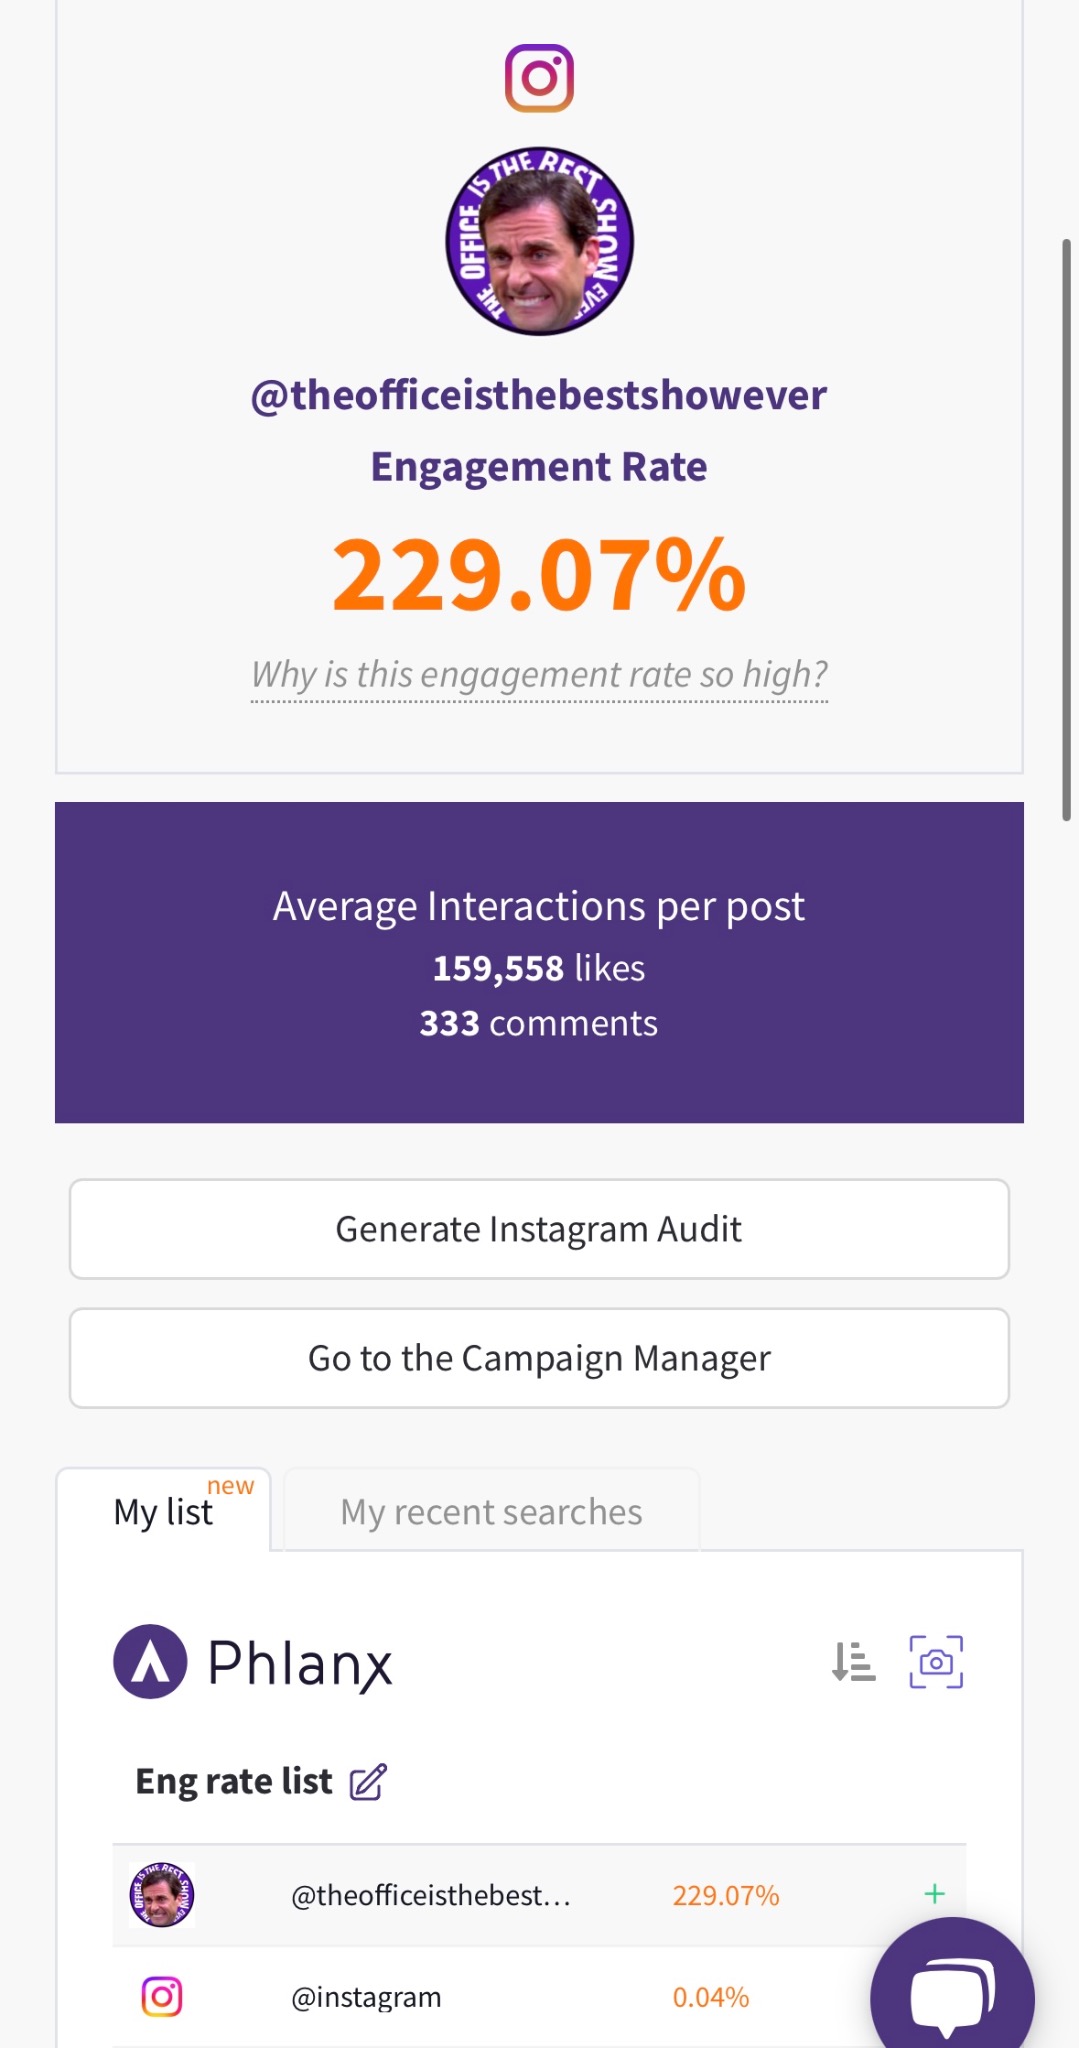This screenshot has height=2048, width=1079.
Task: Open "Why is this engagement rate so high?"
Action: pyautogui.click(x=539, y=675)
